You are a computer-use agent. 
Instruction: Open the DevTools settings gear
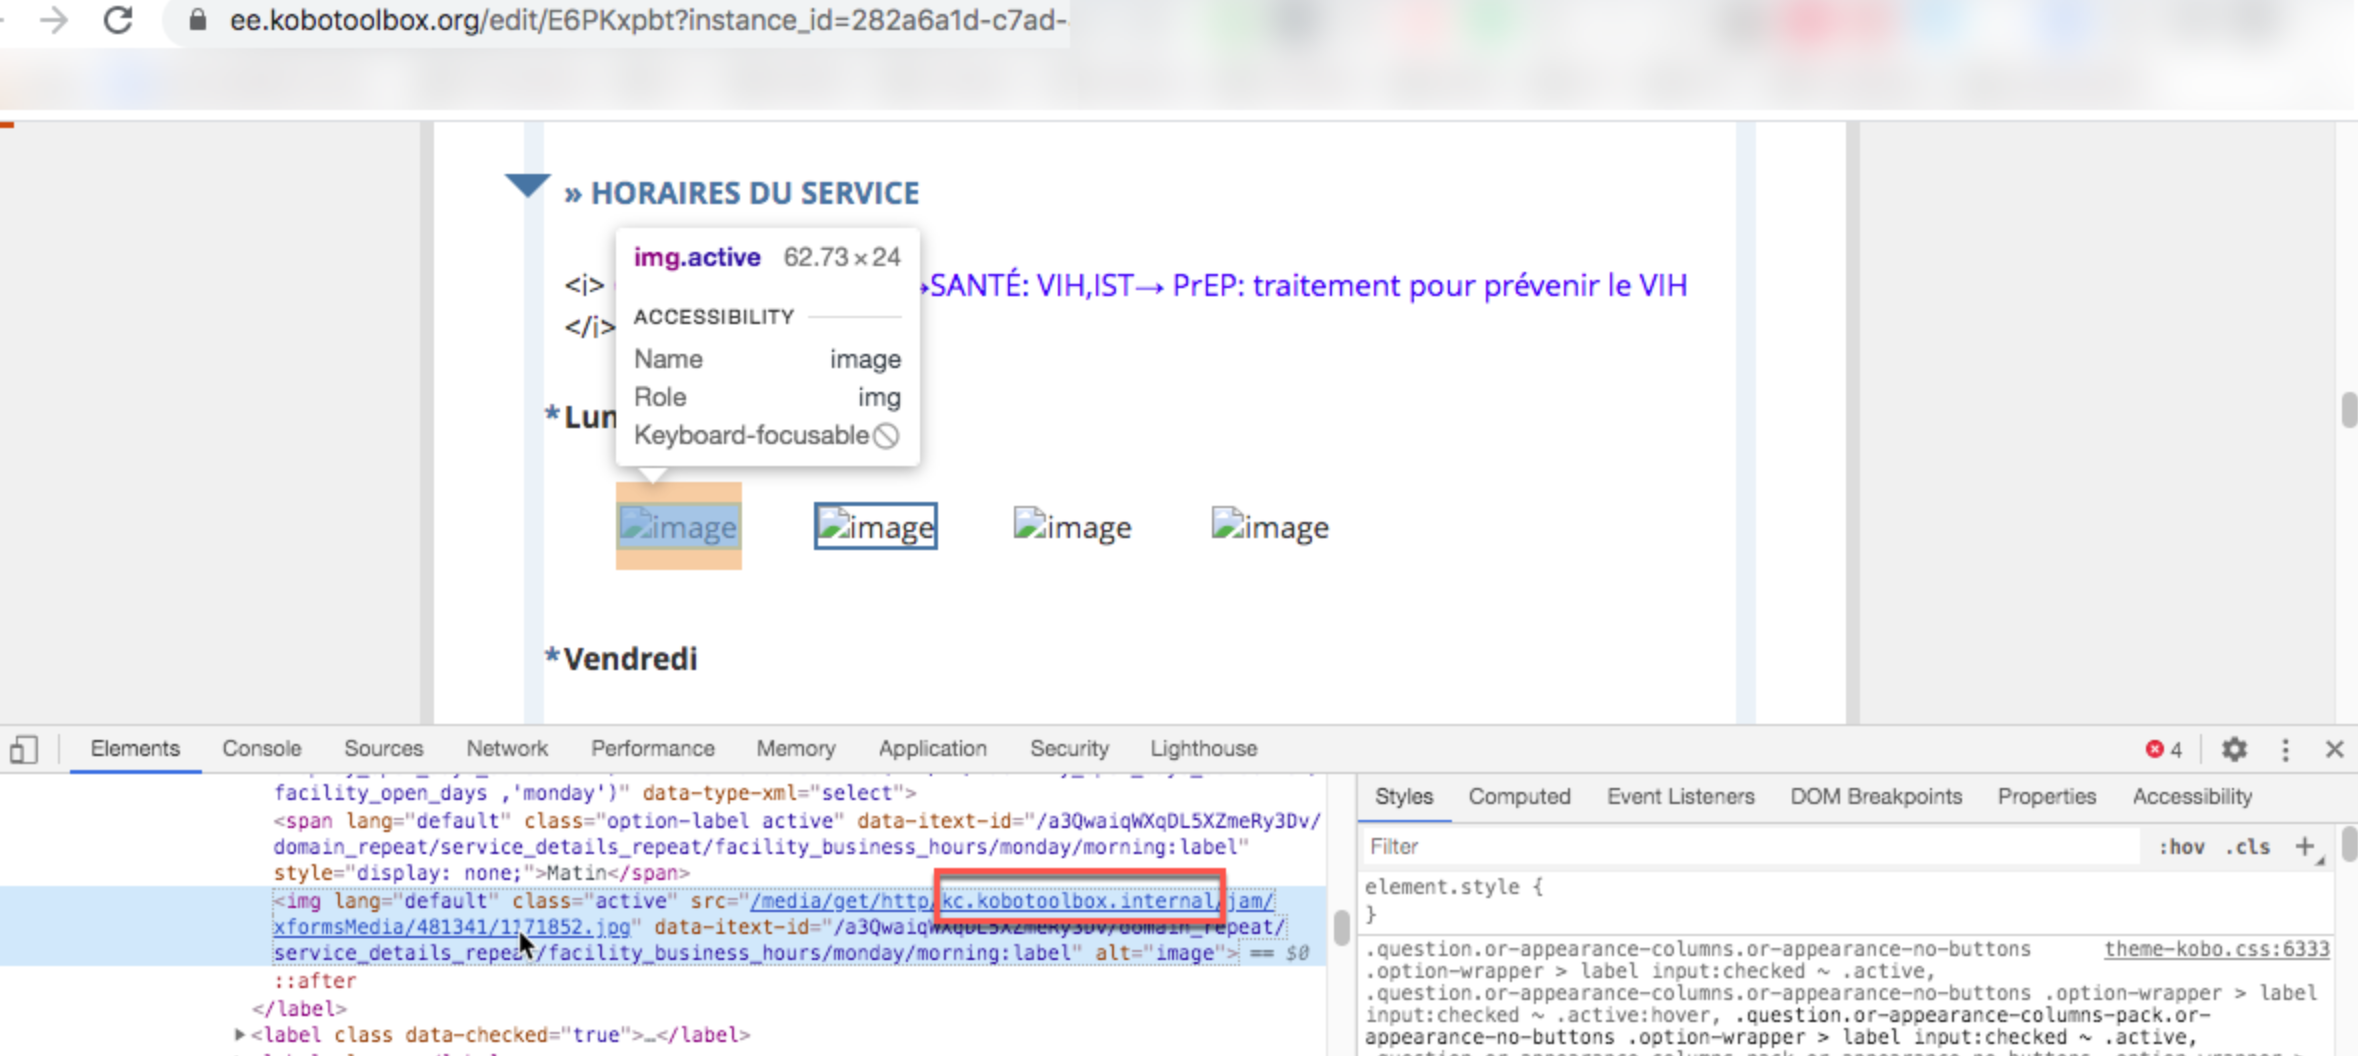(x=2235, y=748)
